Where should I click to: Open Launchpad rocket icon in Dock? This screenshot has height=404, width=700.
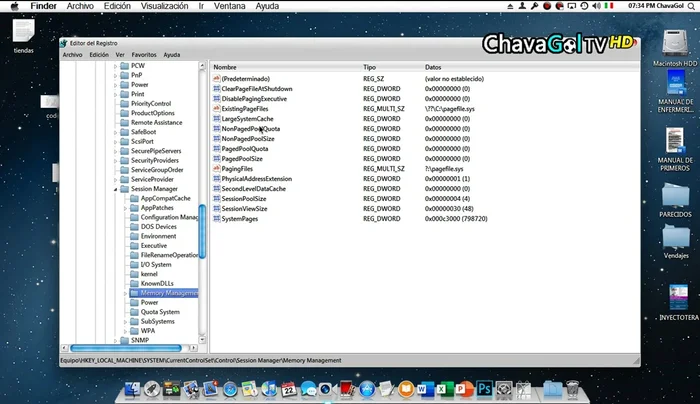coord(152,389)
